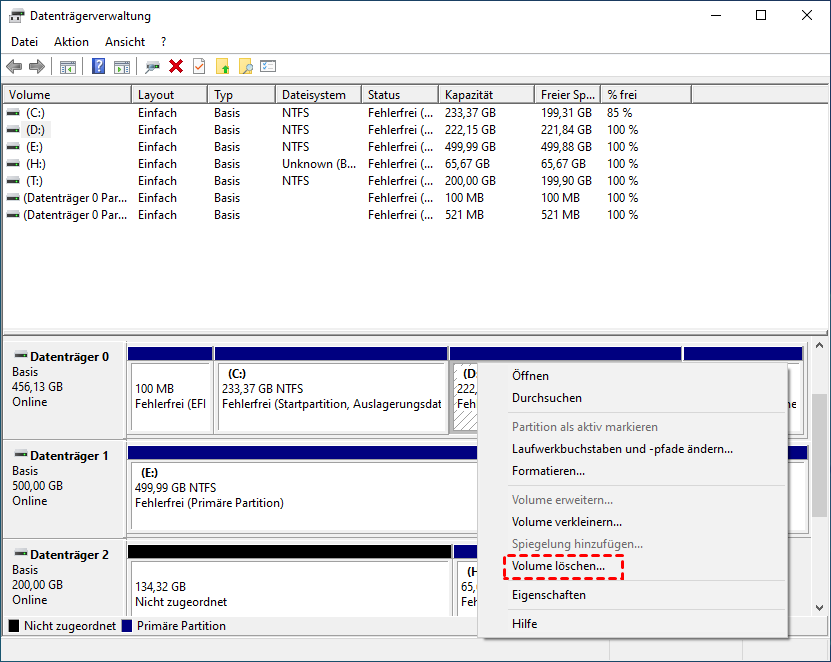
Task: Click the folder with magnifier icon
Action: click(x=245, y=66)
